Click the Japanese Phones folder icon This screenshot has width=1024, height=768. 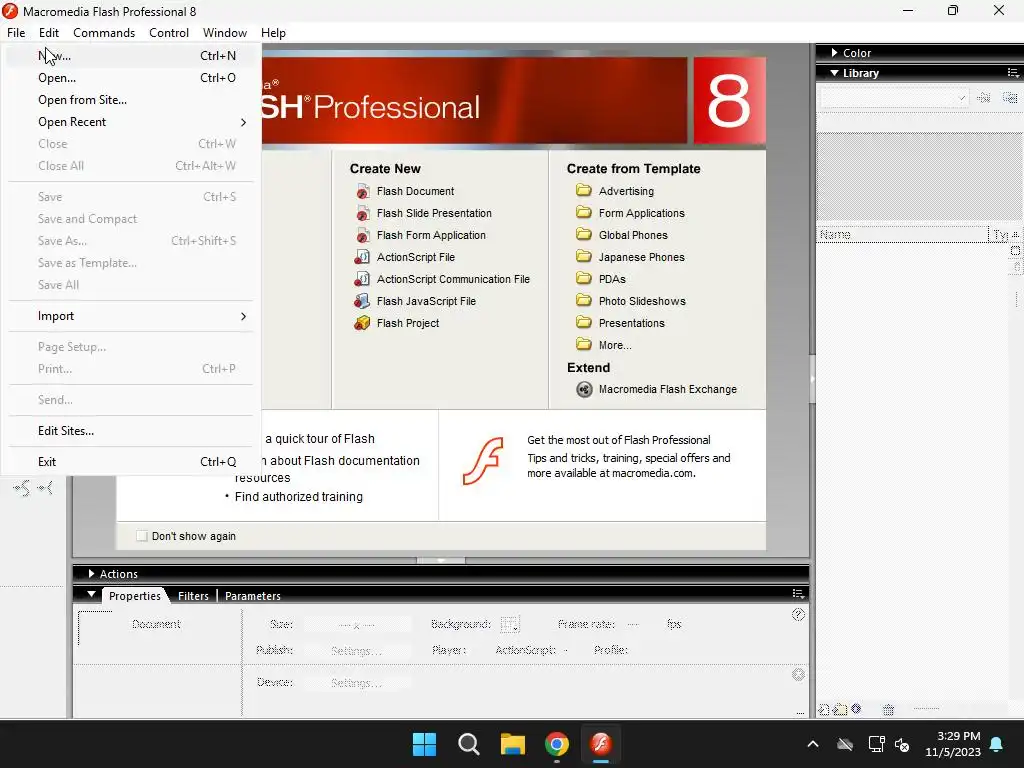584,257
